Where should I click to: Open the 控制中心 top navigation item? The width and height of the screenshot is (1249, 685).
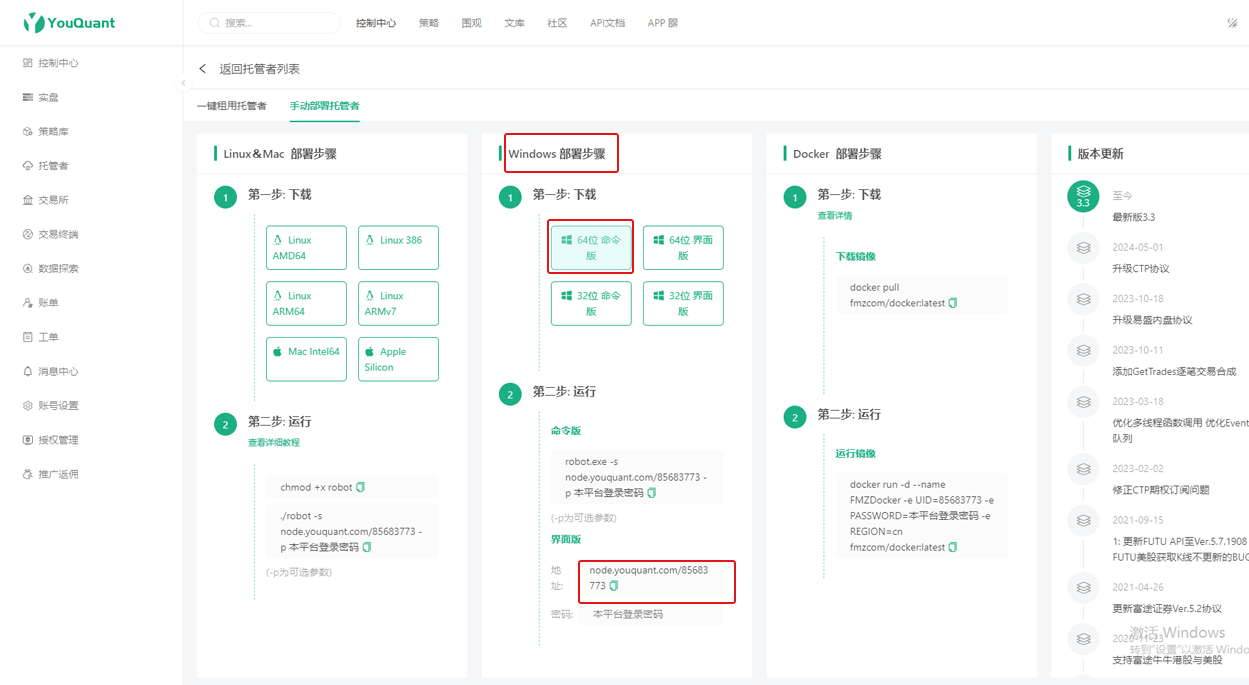pos(376,23)
